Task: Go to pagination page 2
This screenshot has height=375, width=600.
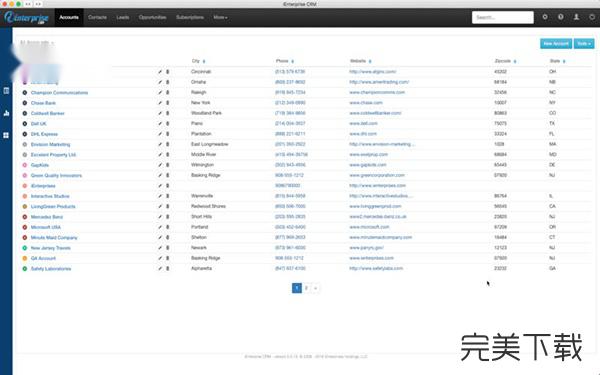Action: pos(306,288)
